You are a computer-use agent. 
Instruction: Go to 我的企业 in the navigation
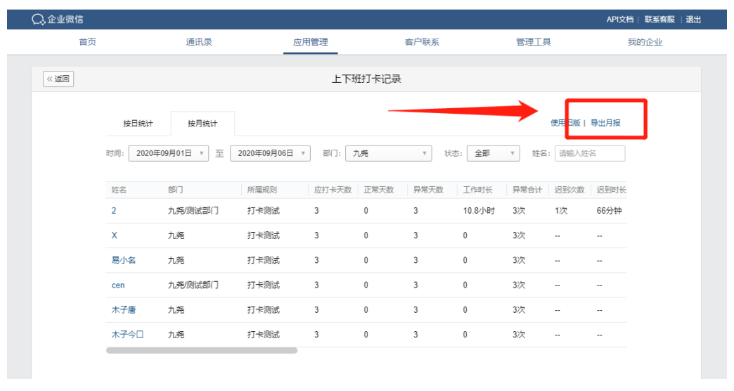tap(645, 42)
